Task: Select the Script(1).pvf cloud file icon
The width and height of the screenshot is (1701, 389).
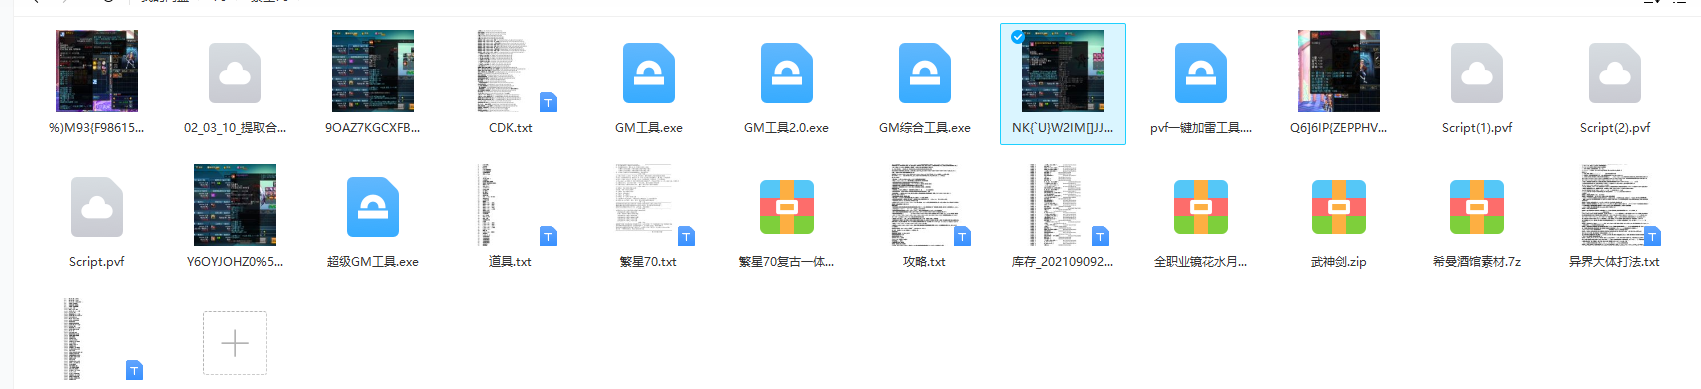Action: point(1476,73)
